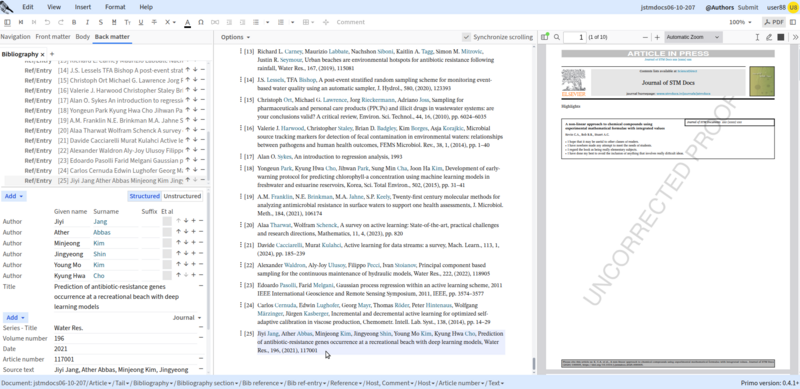Open Add dropdown above author list
The height and width of the screenshot is (389, 800).
tap(14, 196)
